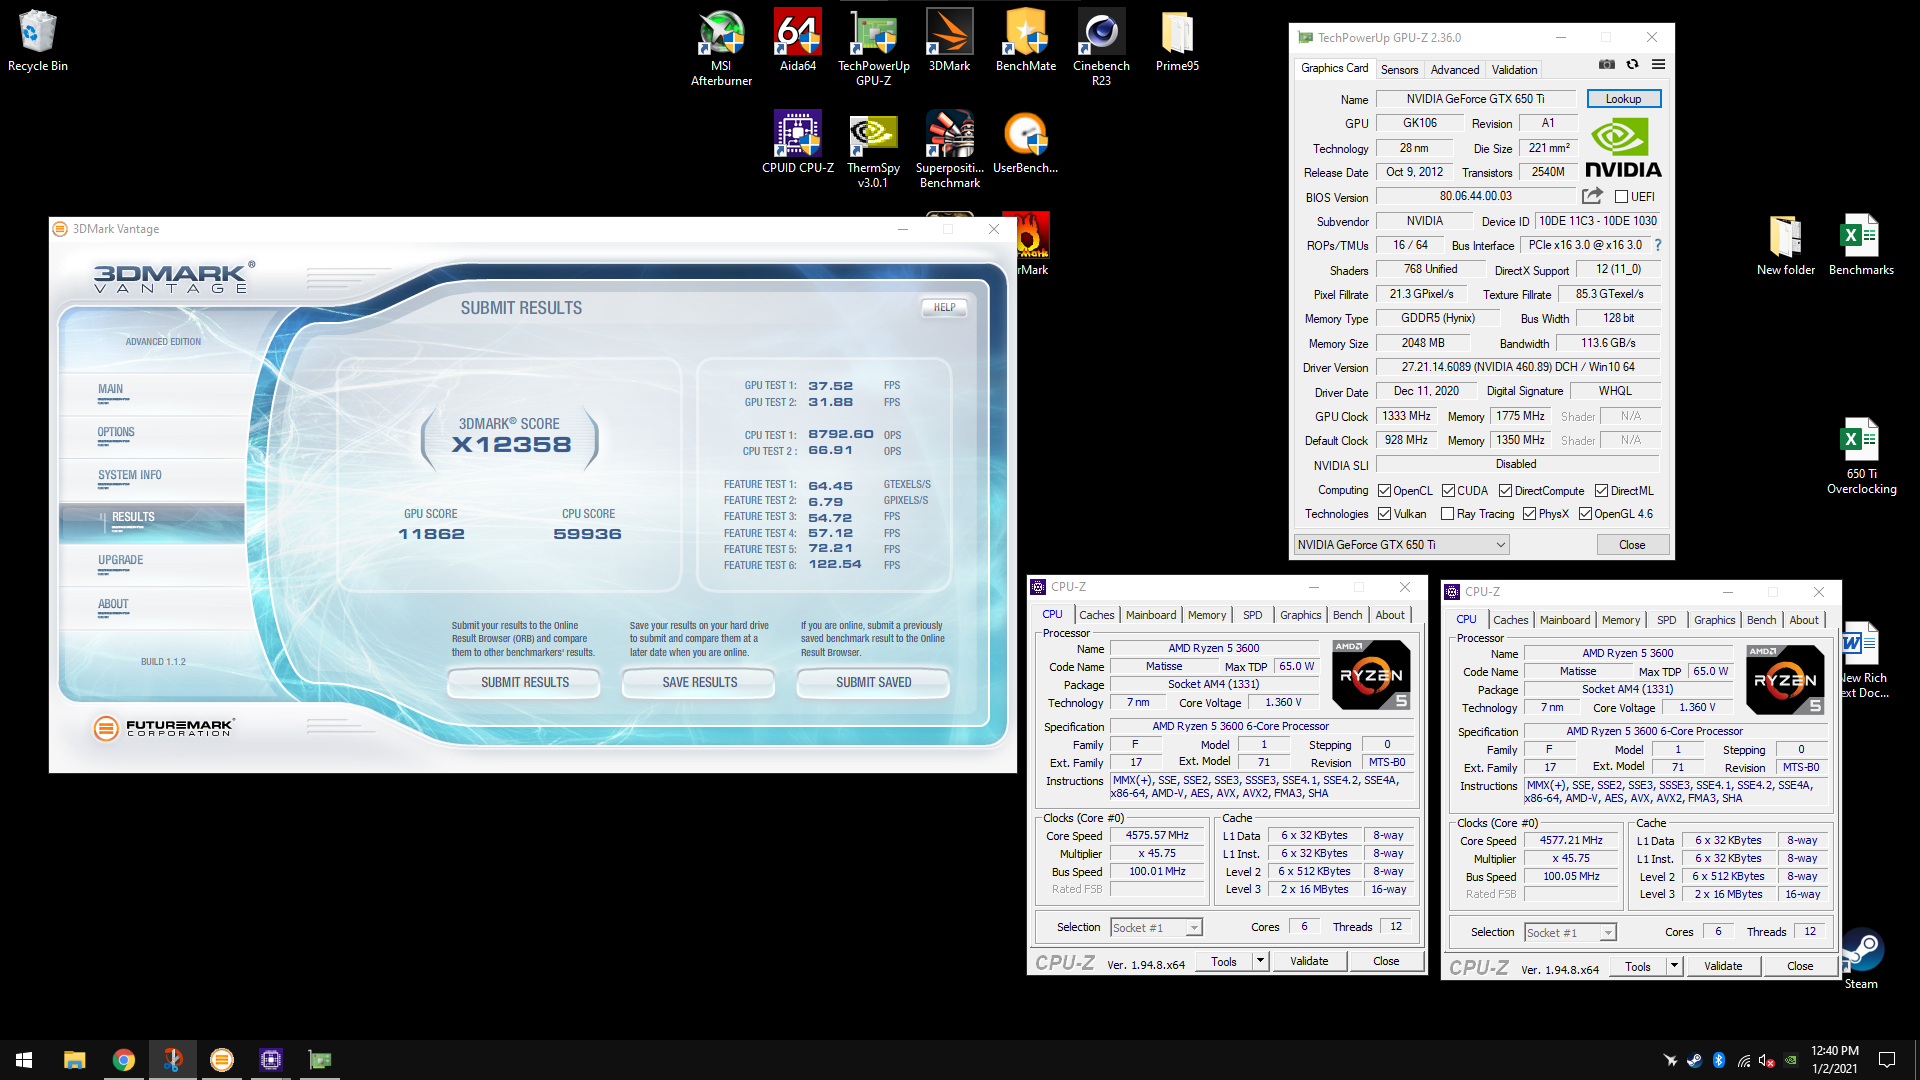Open GPU-Z hamburger menu icon
This screenshot has width=1920, height=1080.
1658,64
